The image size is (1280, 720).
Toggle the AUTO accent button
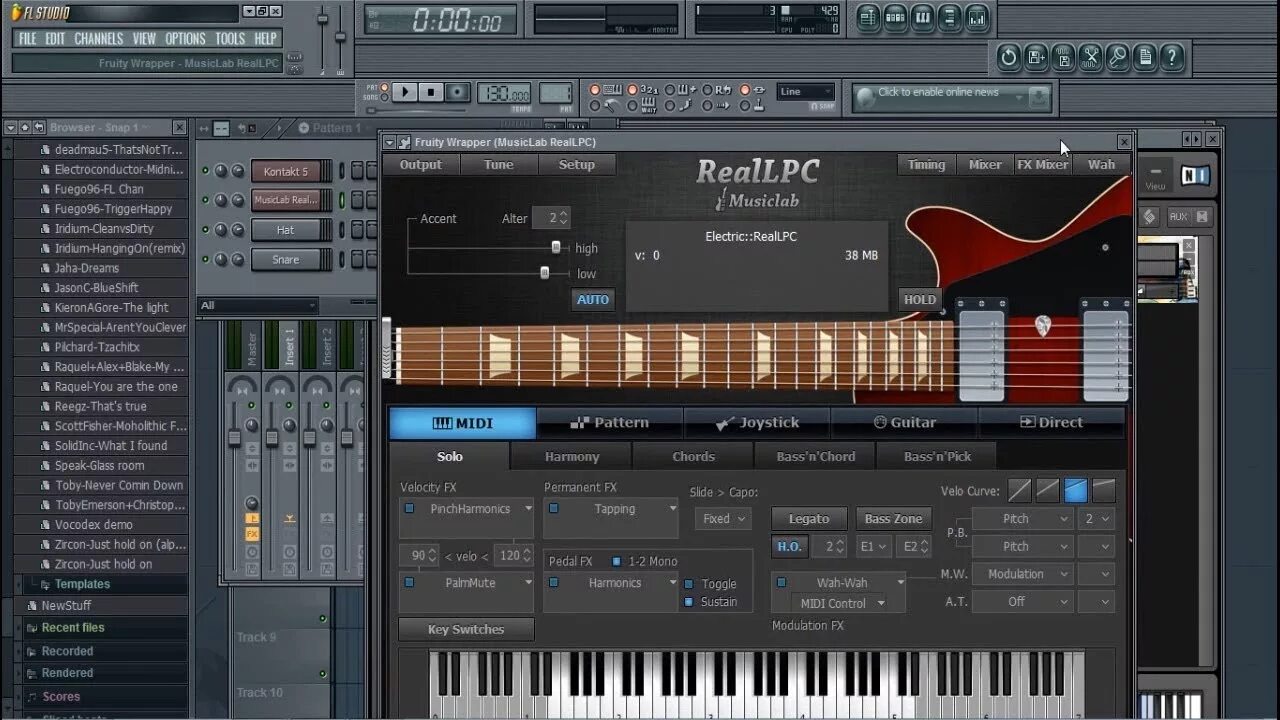[x=593, y=299]
